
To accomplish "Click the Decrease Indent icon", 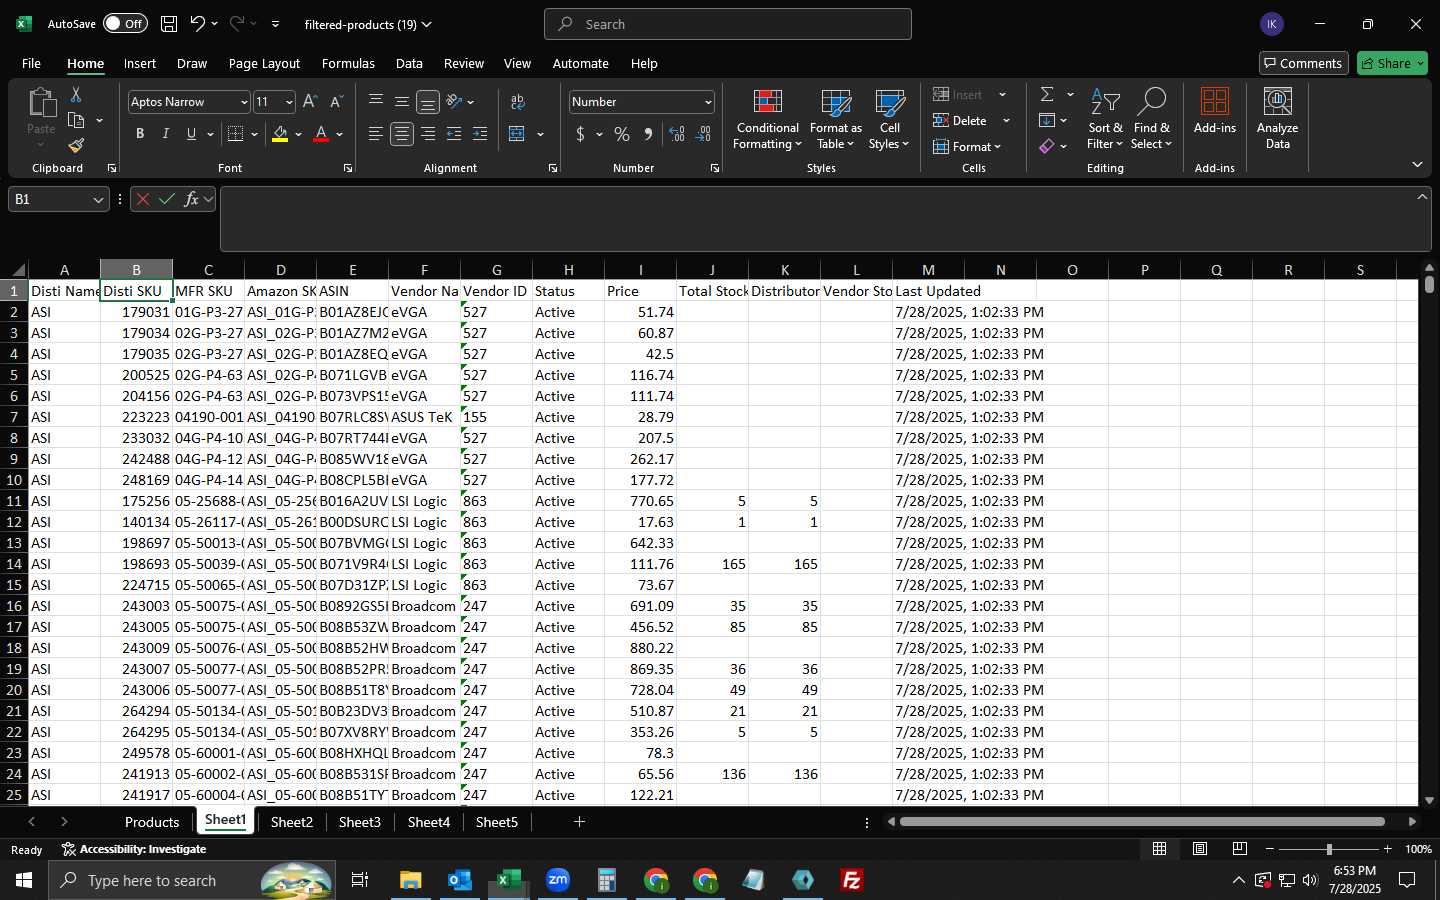I will 454,134.
